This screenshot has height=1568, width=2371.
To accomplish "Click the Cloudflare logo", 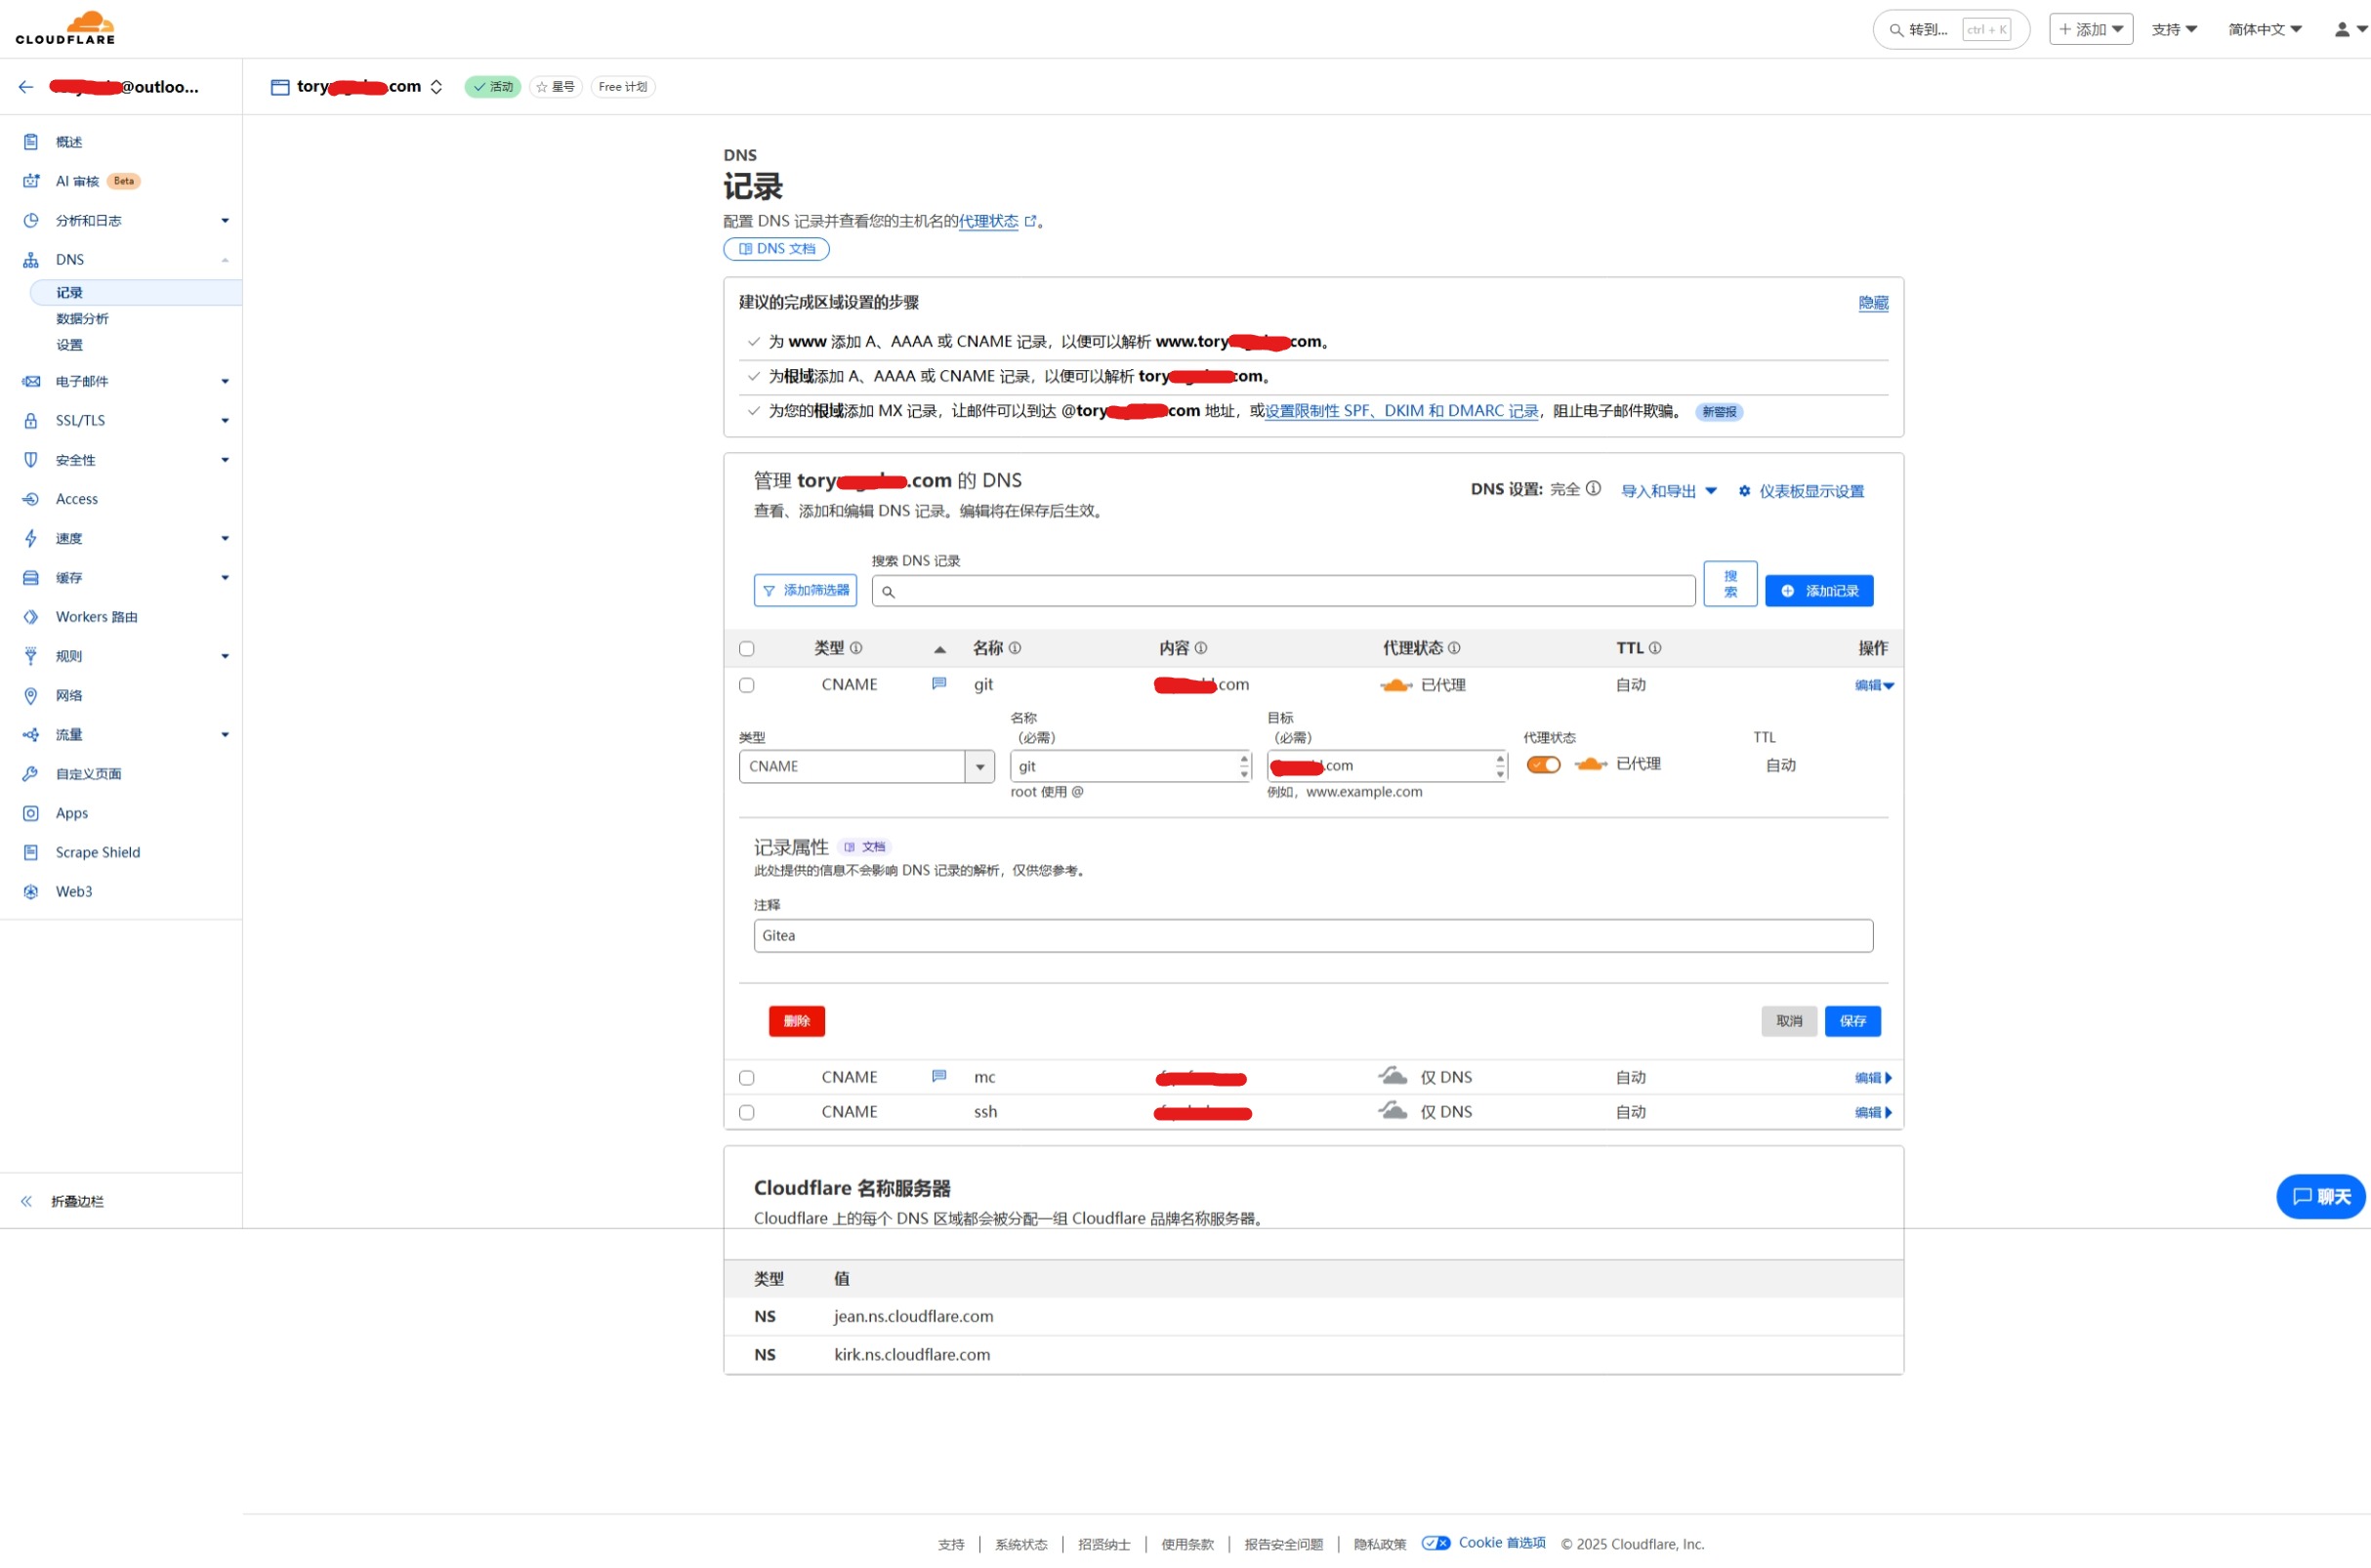I will click(65, 28).
